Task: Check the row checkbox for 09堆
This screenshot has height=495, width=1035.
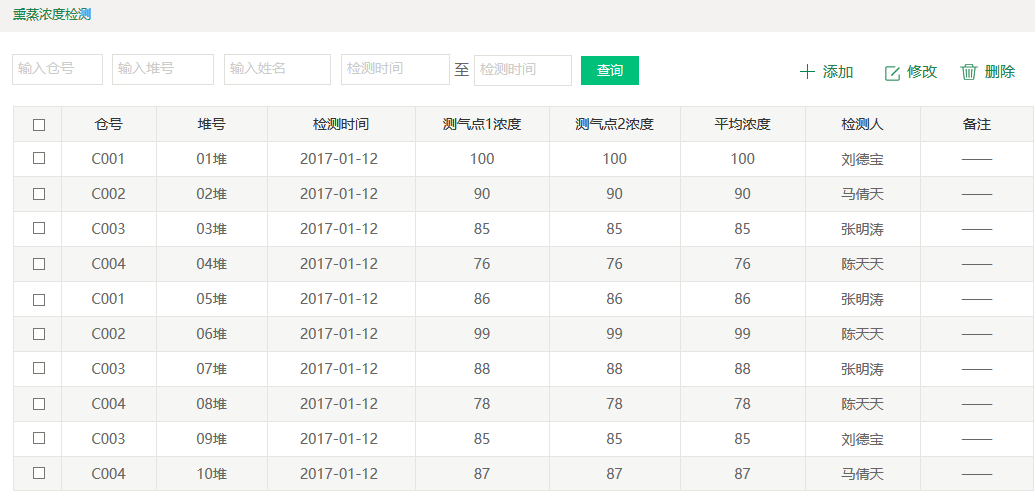Action: click(39, 438)
